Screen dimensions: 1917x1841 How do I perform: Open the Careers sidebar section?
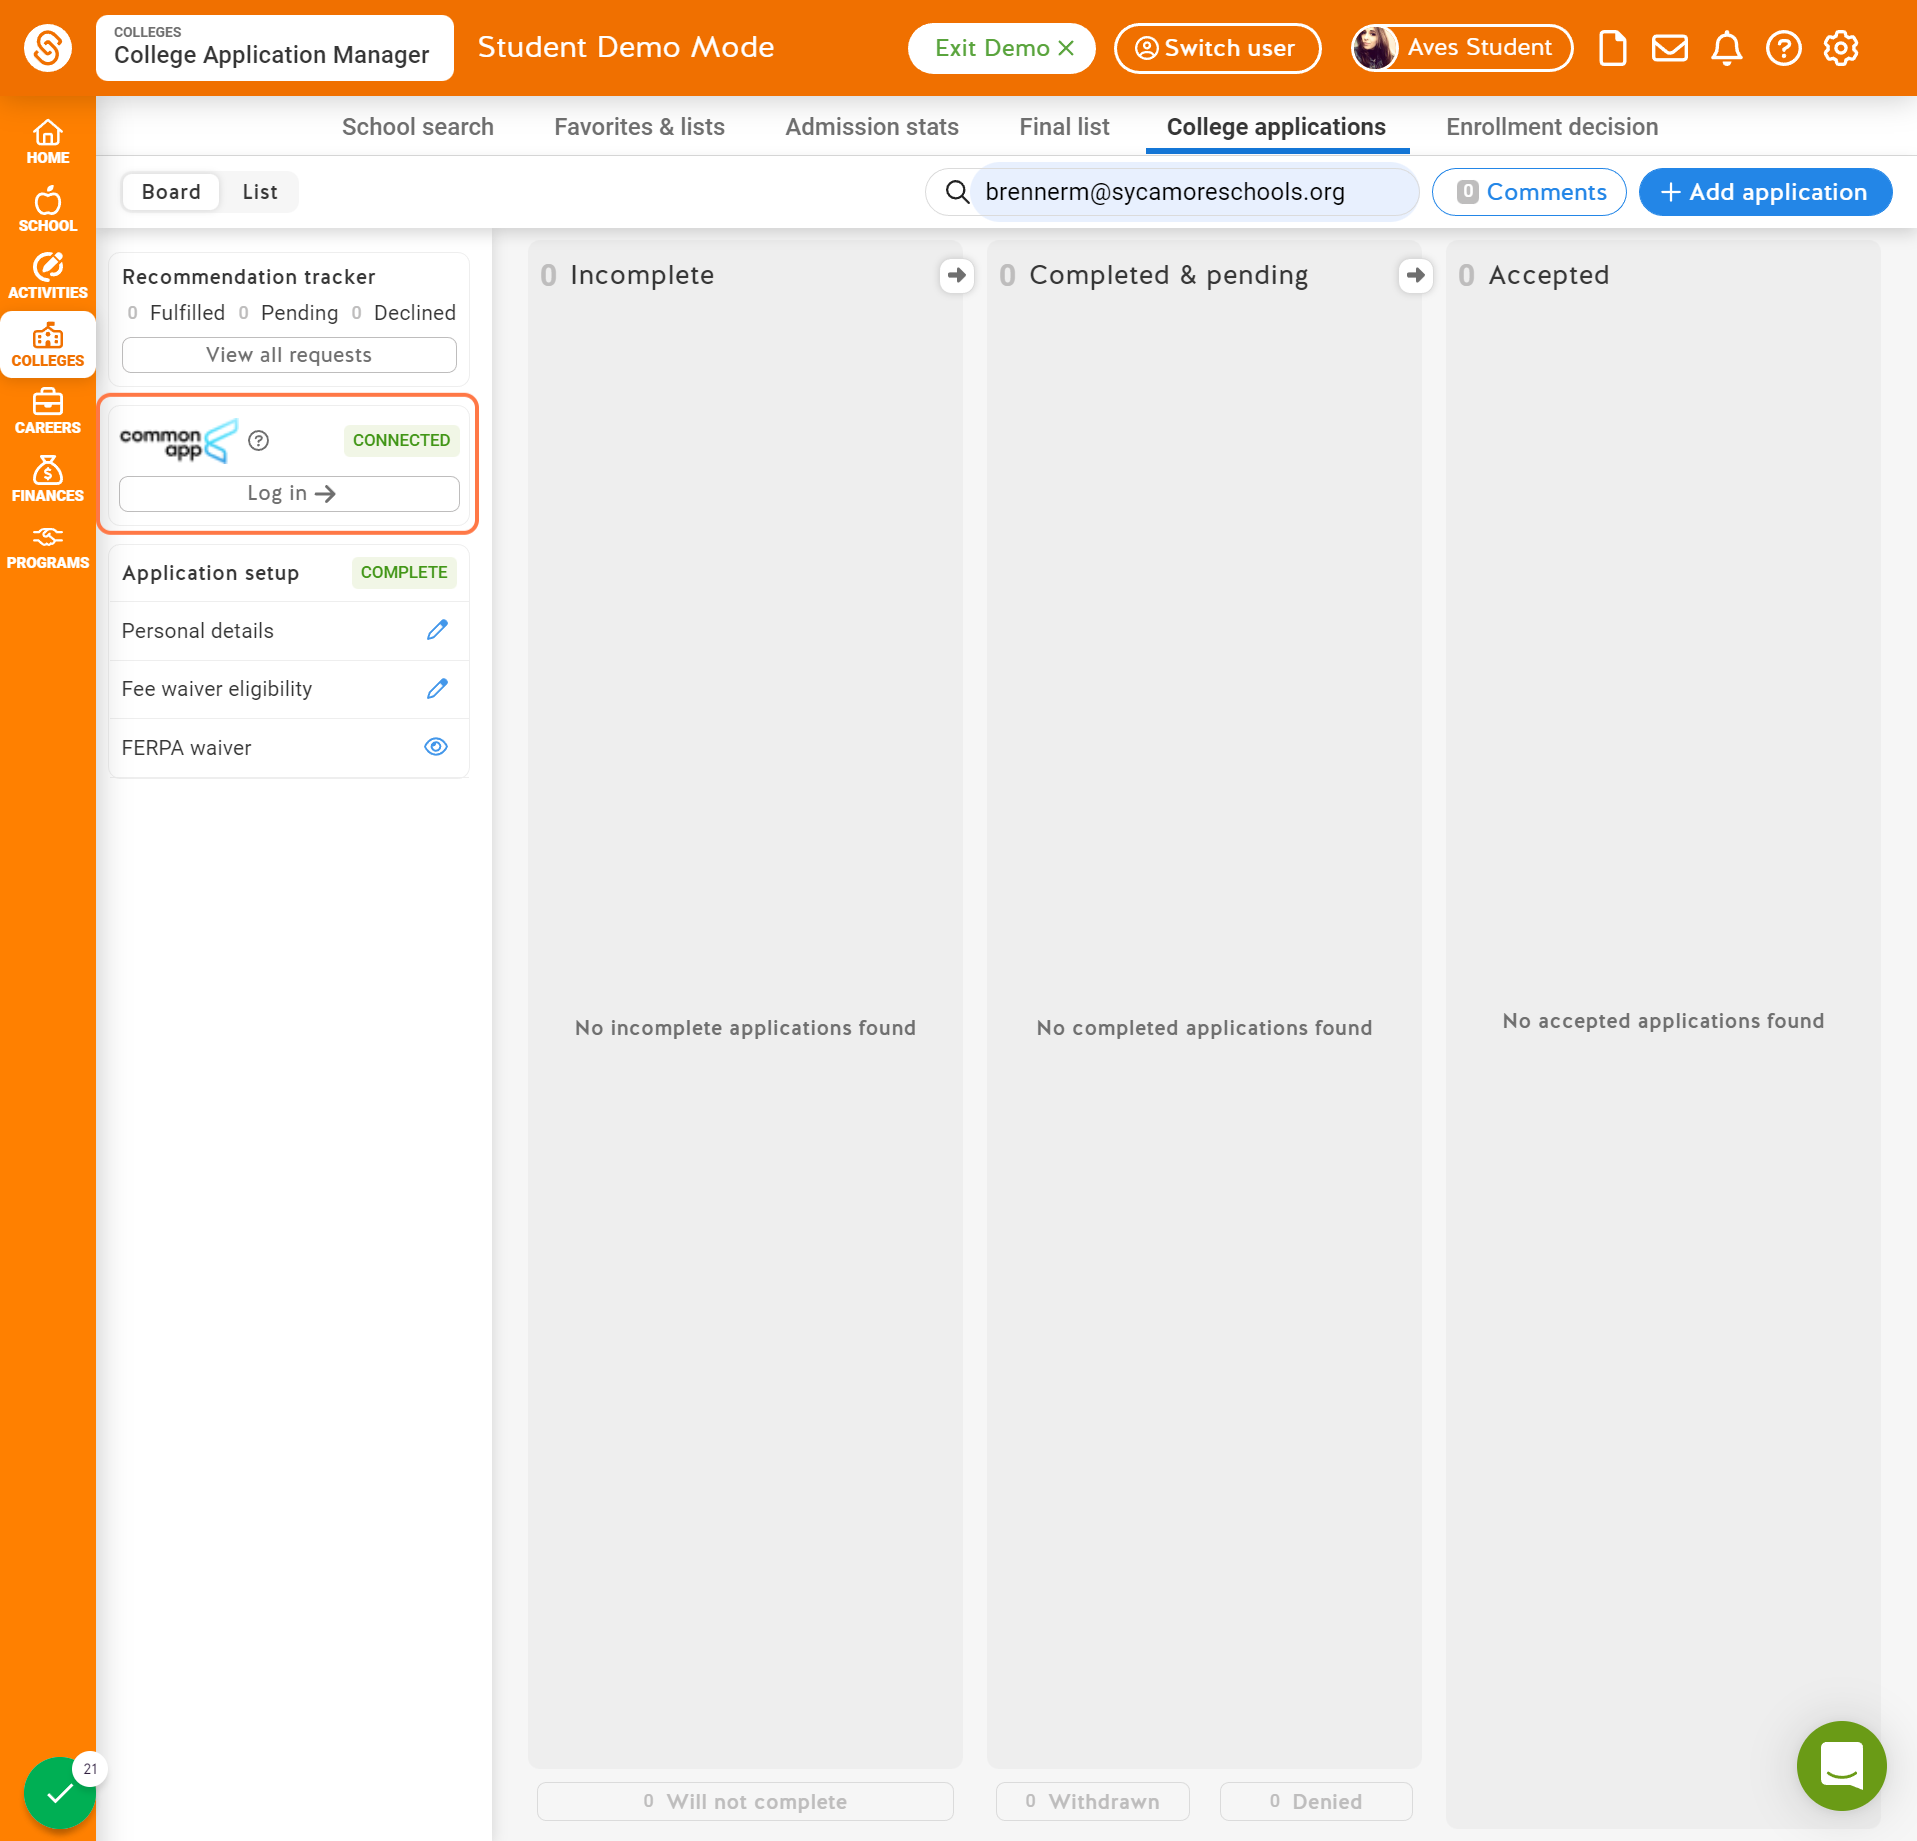pyautogui.click(x=47, y=412)
